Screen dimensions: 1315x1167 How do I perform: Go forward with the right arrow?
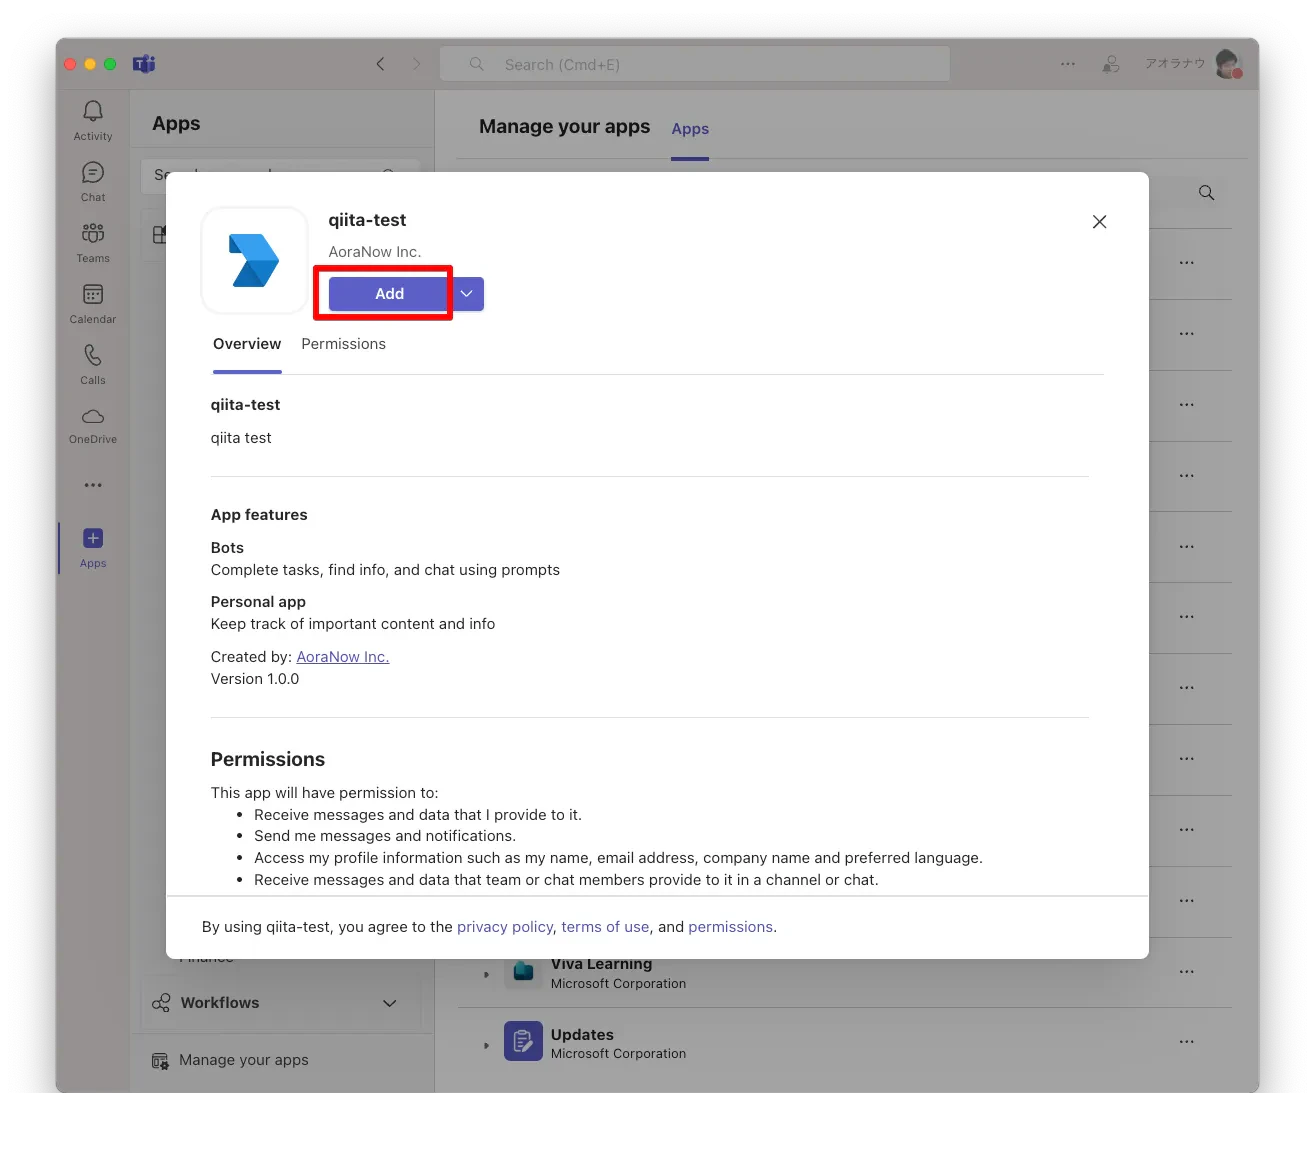click(x=417, y=64)
